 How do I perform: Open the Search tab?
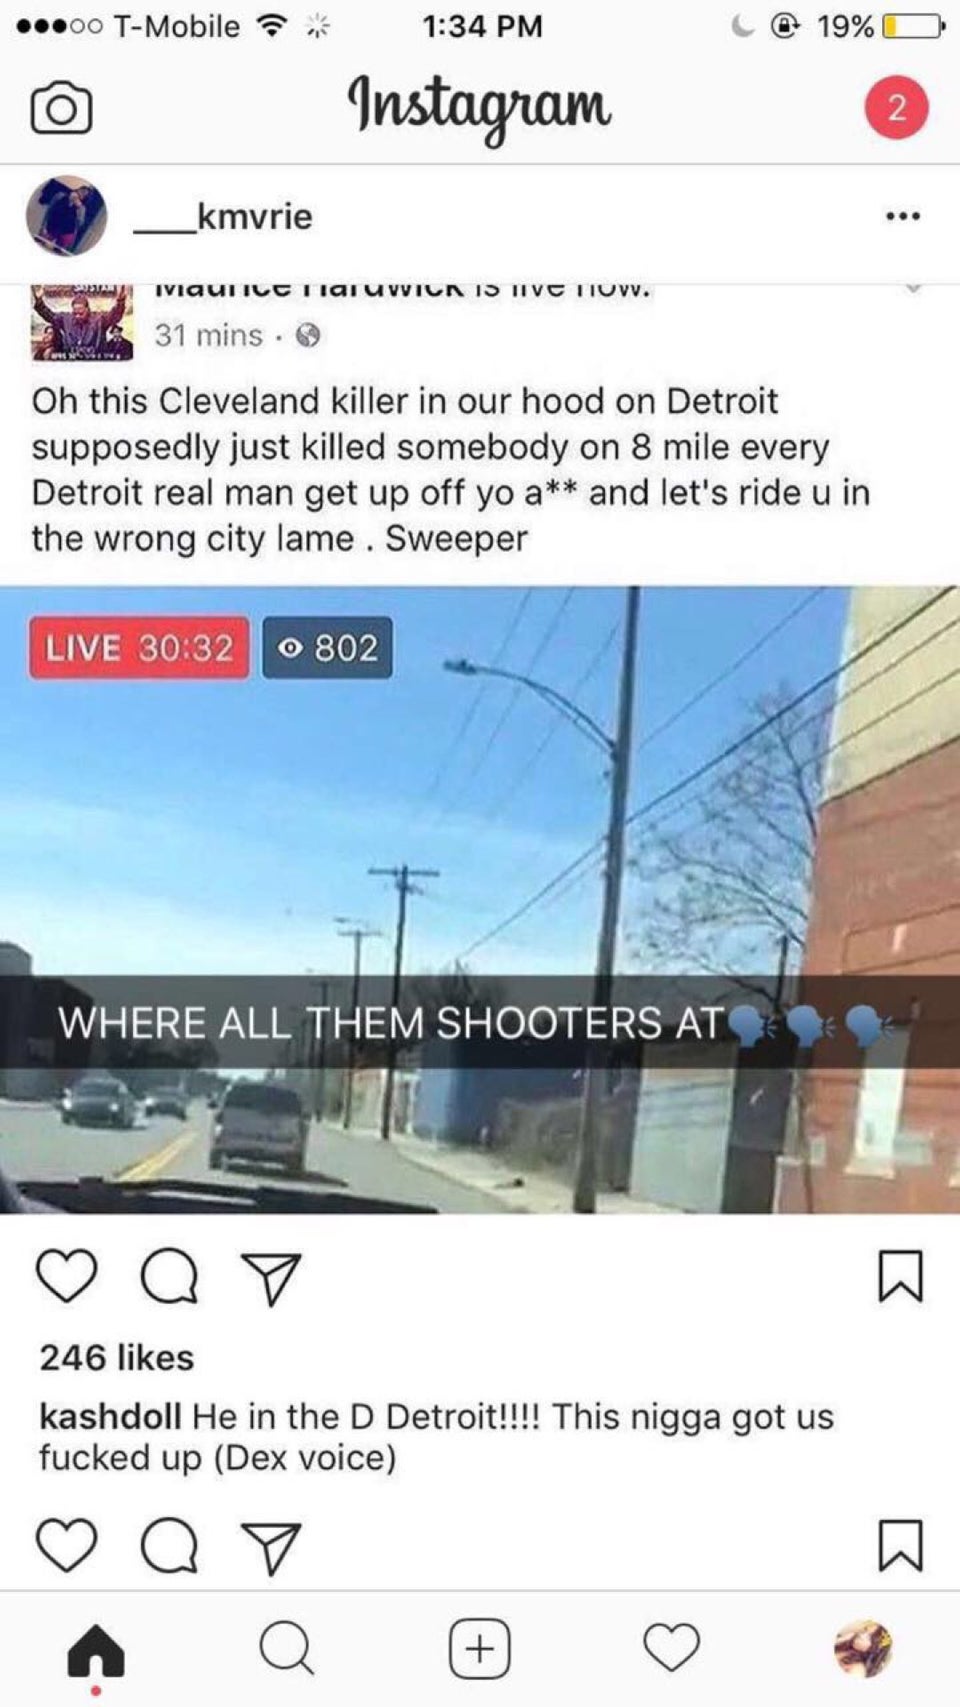(x=287, y=1647)
